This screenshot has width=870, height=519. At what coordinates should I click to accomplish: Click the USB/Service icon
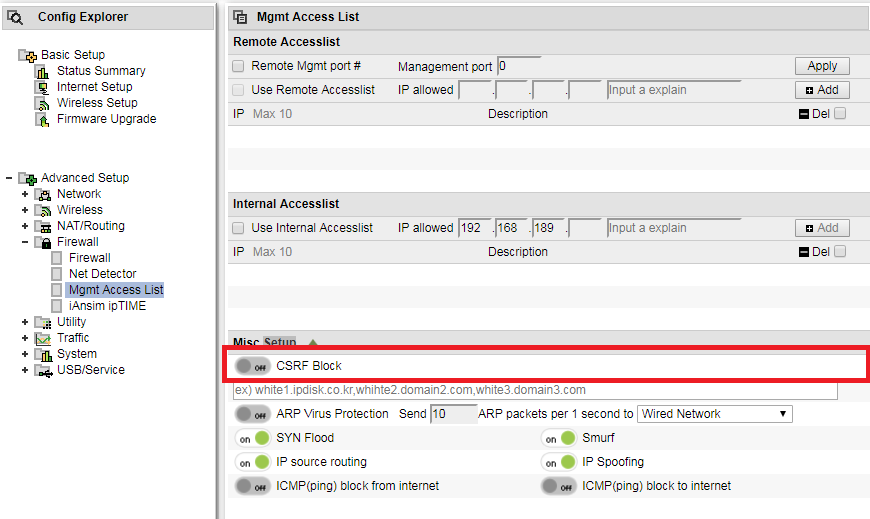pyautogui.click(x=43, y=371)
